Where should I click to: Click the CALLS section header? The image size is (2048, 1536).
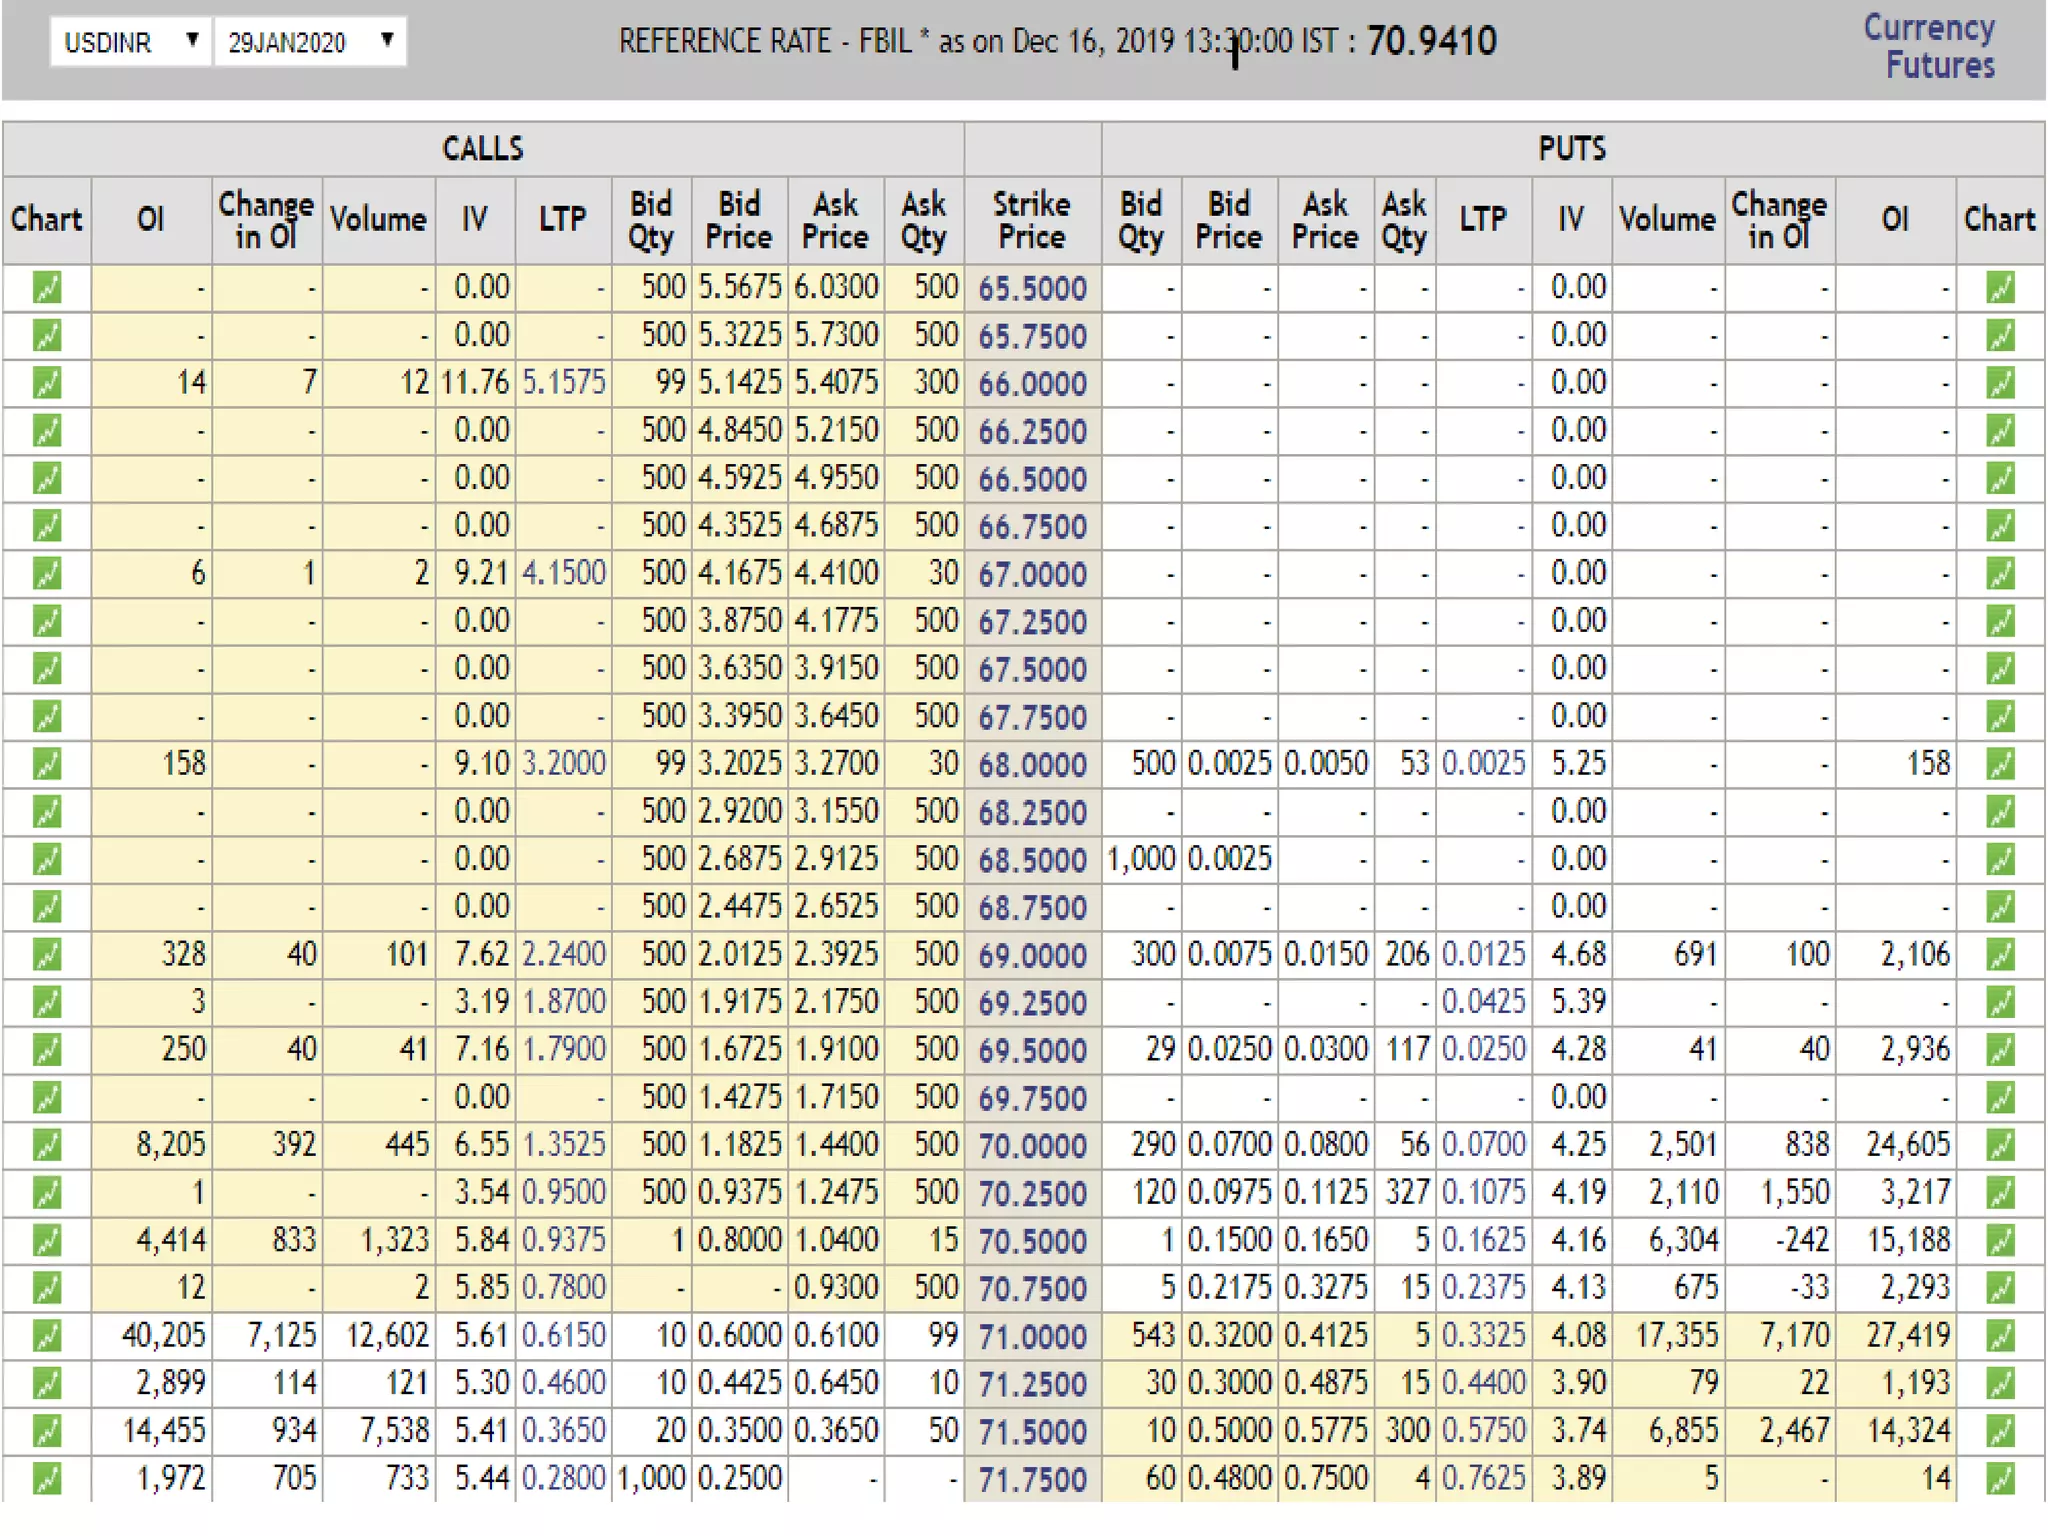click(x=483, y=149)
